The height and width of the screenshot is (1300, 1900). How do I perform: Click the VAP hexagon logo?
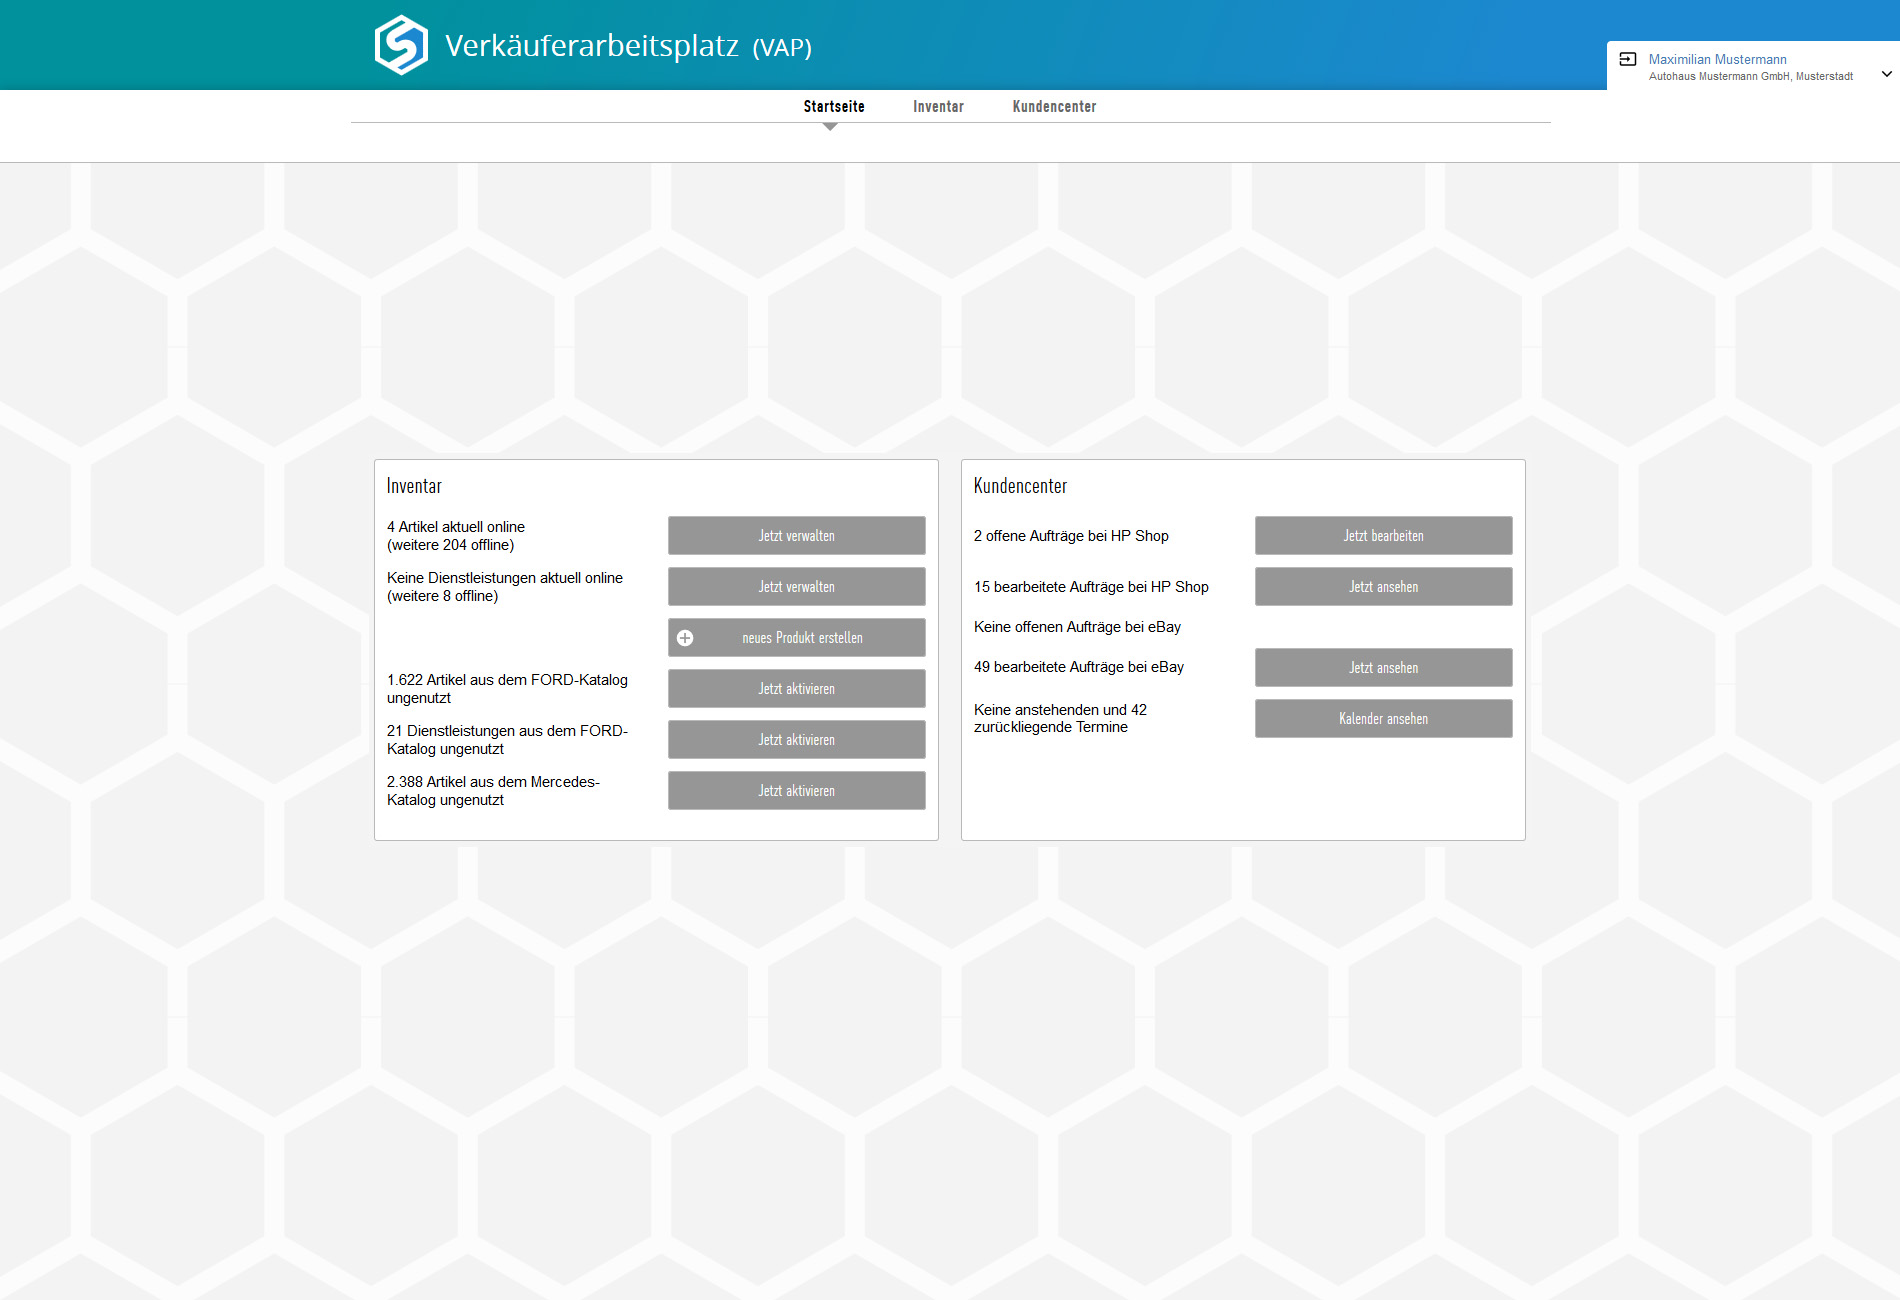[x=401, y=45]
